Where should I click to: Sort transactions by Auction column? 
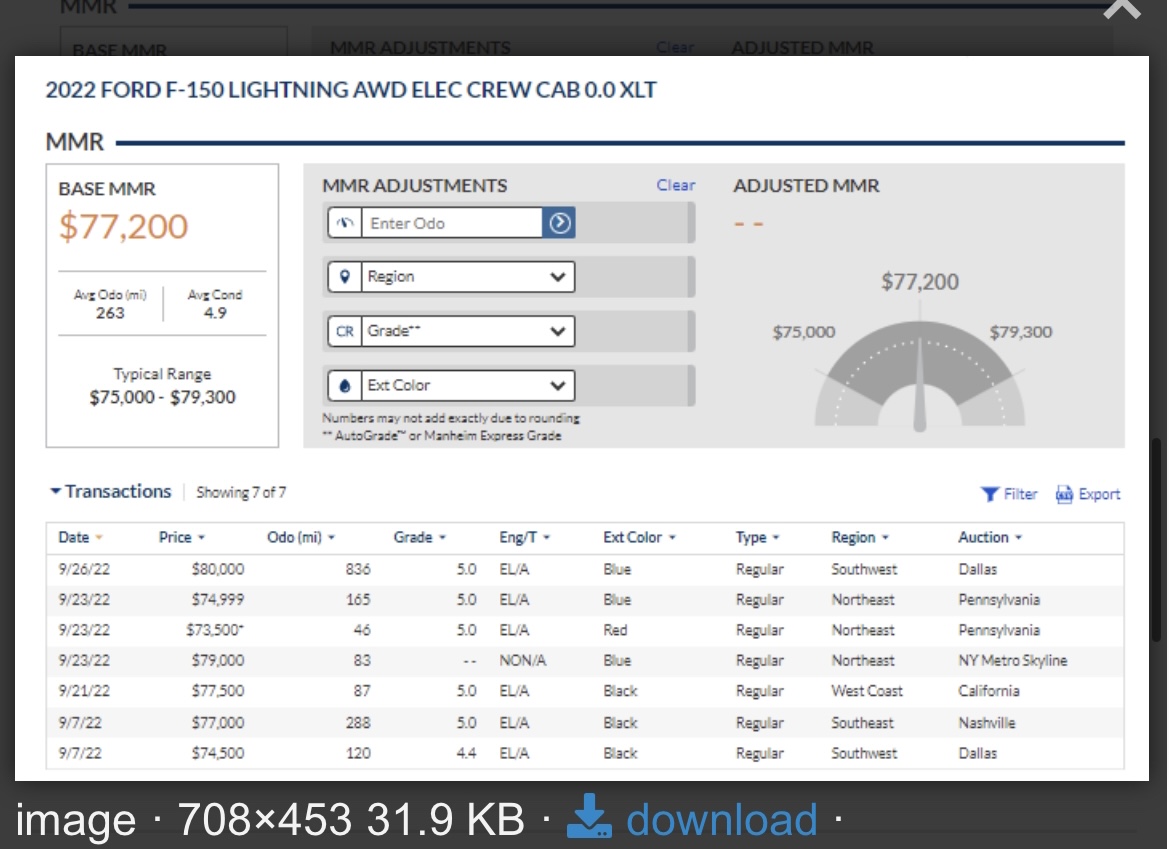[x=990, y=537]
